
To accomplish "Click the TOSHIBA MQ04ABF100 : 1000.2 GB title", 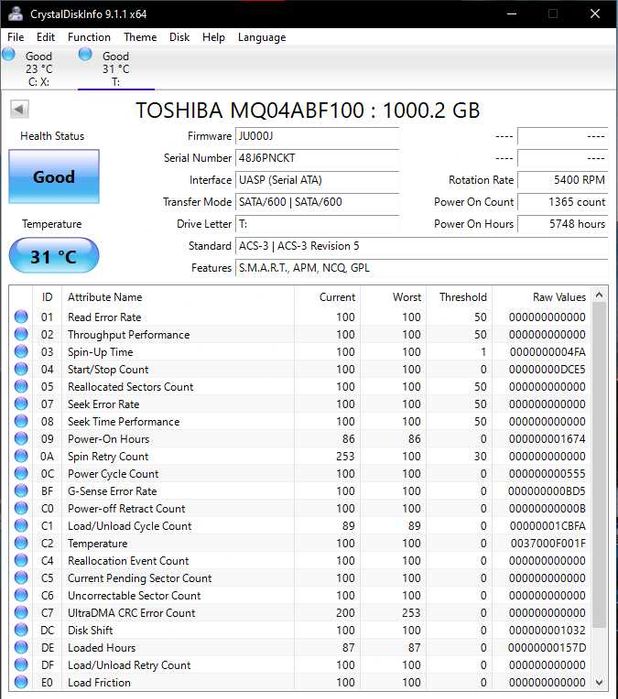I will coord(308,110).
